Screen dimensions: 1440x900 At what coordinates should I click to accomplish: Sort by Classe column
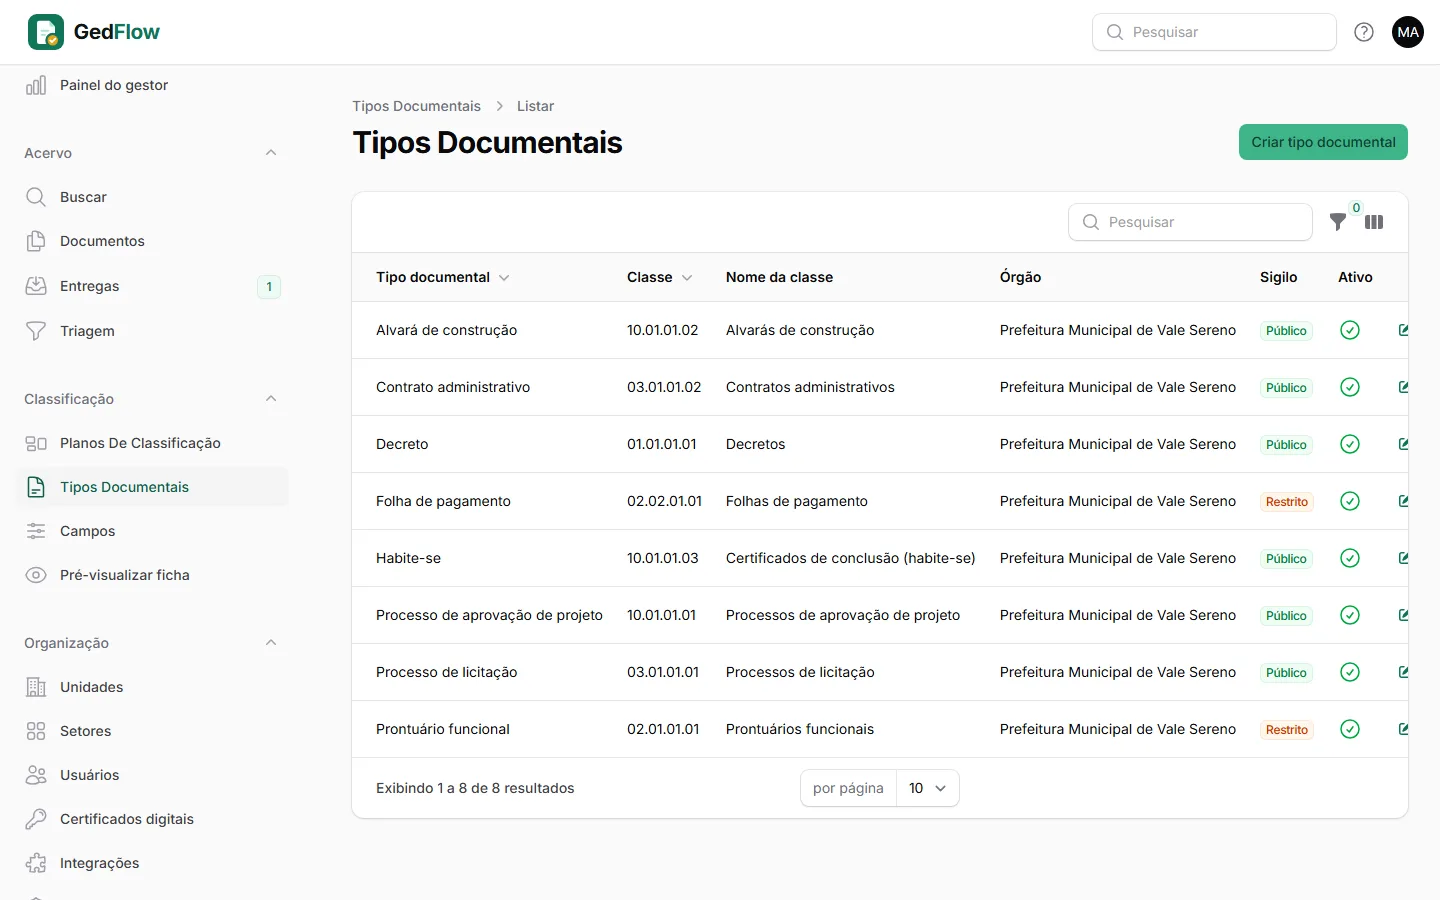coord(659,277)
